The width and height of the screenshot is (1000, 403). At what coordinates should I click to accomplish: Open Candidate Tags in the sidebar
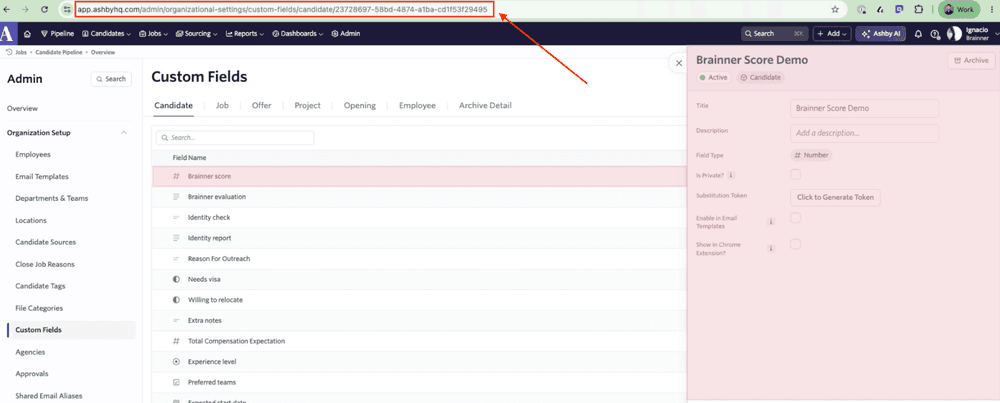(x=40, y=286)
